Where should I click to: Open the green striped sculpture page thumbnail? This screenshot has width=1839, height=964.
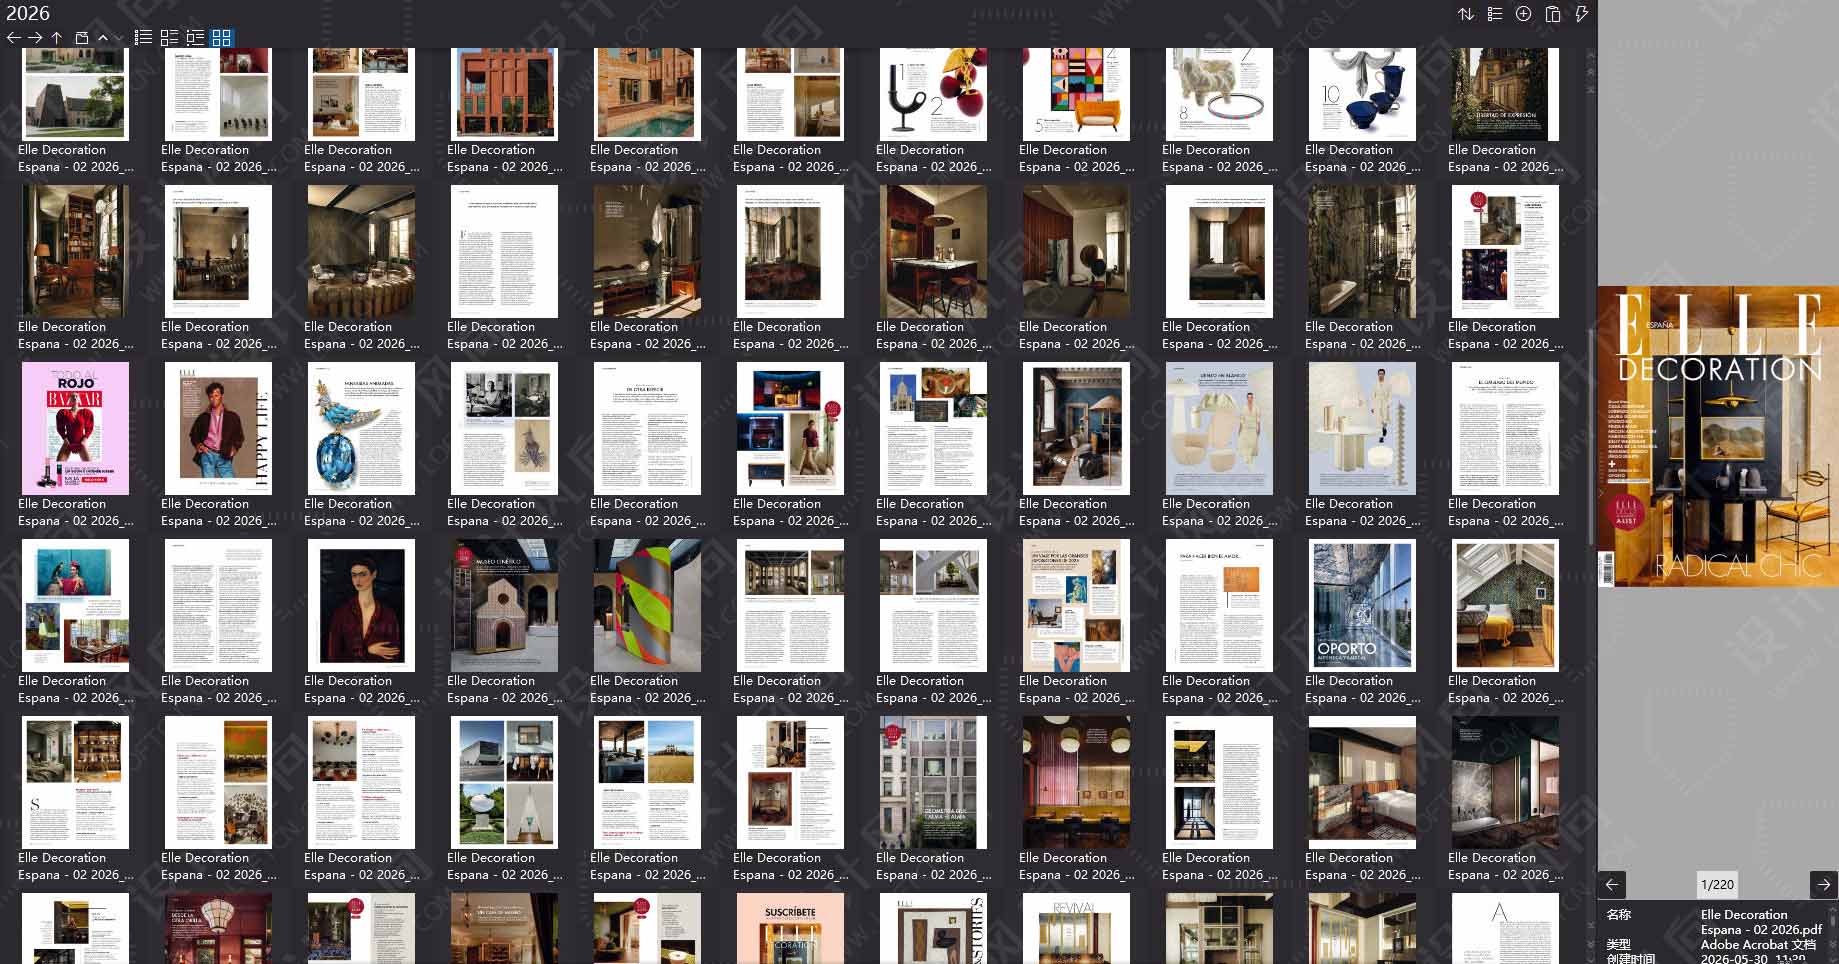[647, 605]
